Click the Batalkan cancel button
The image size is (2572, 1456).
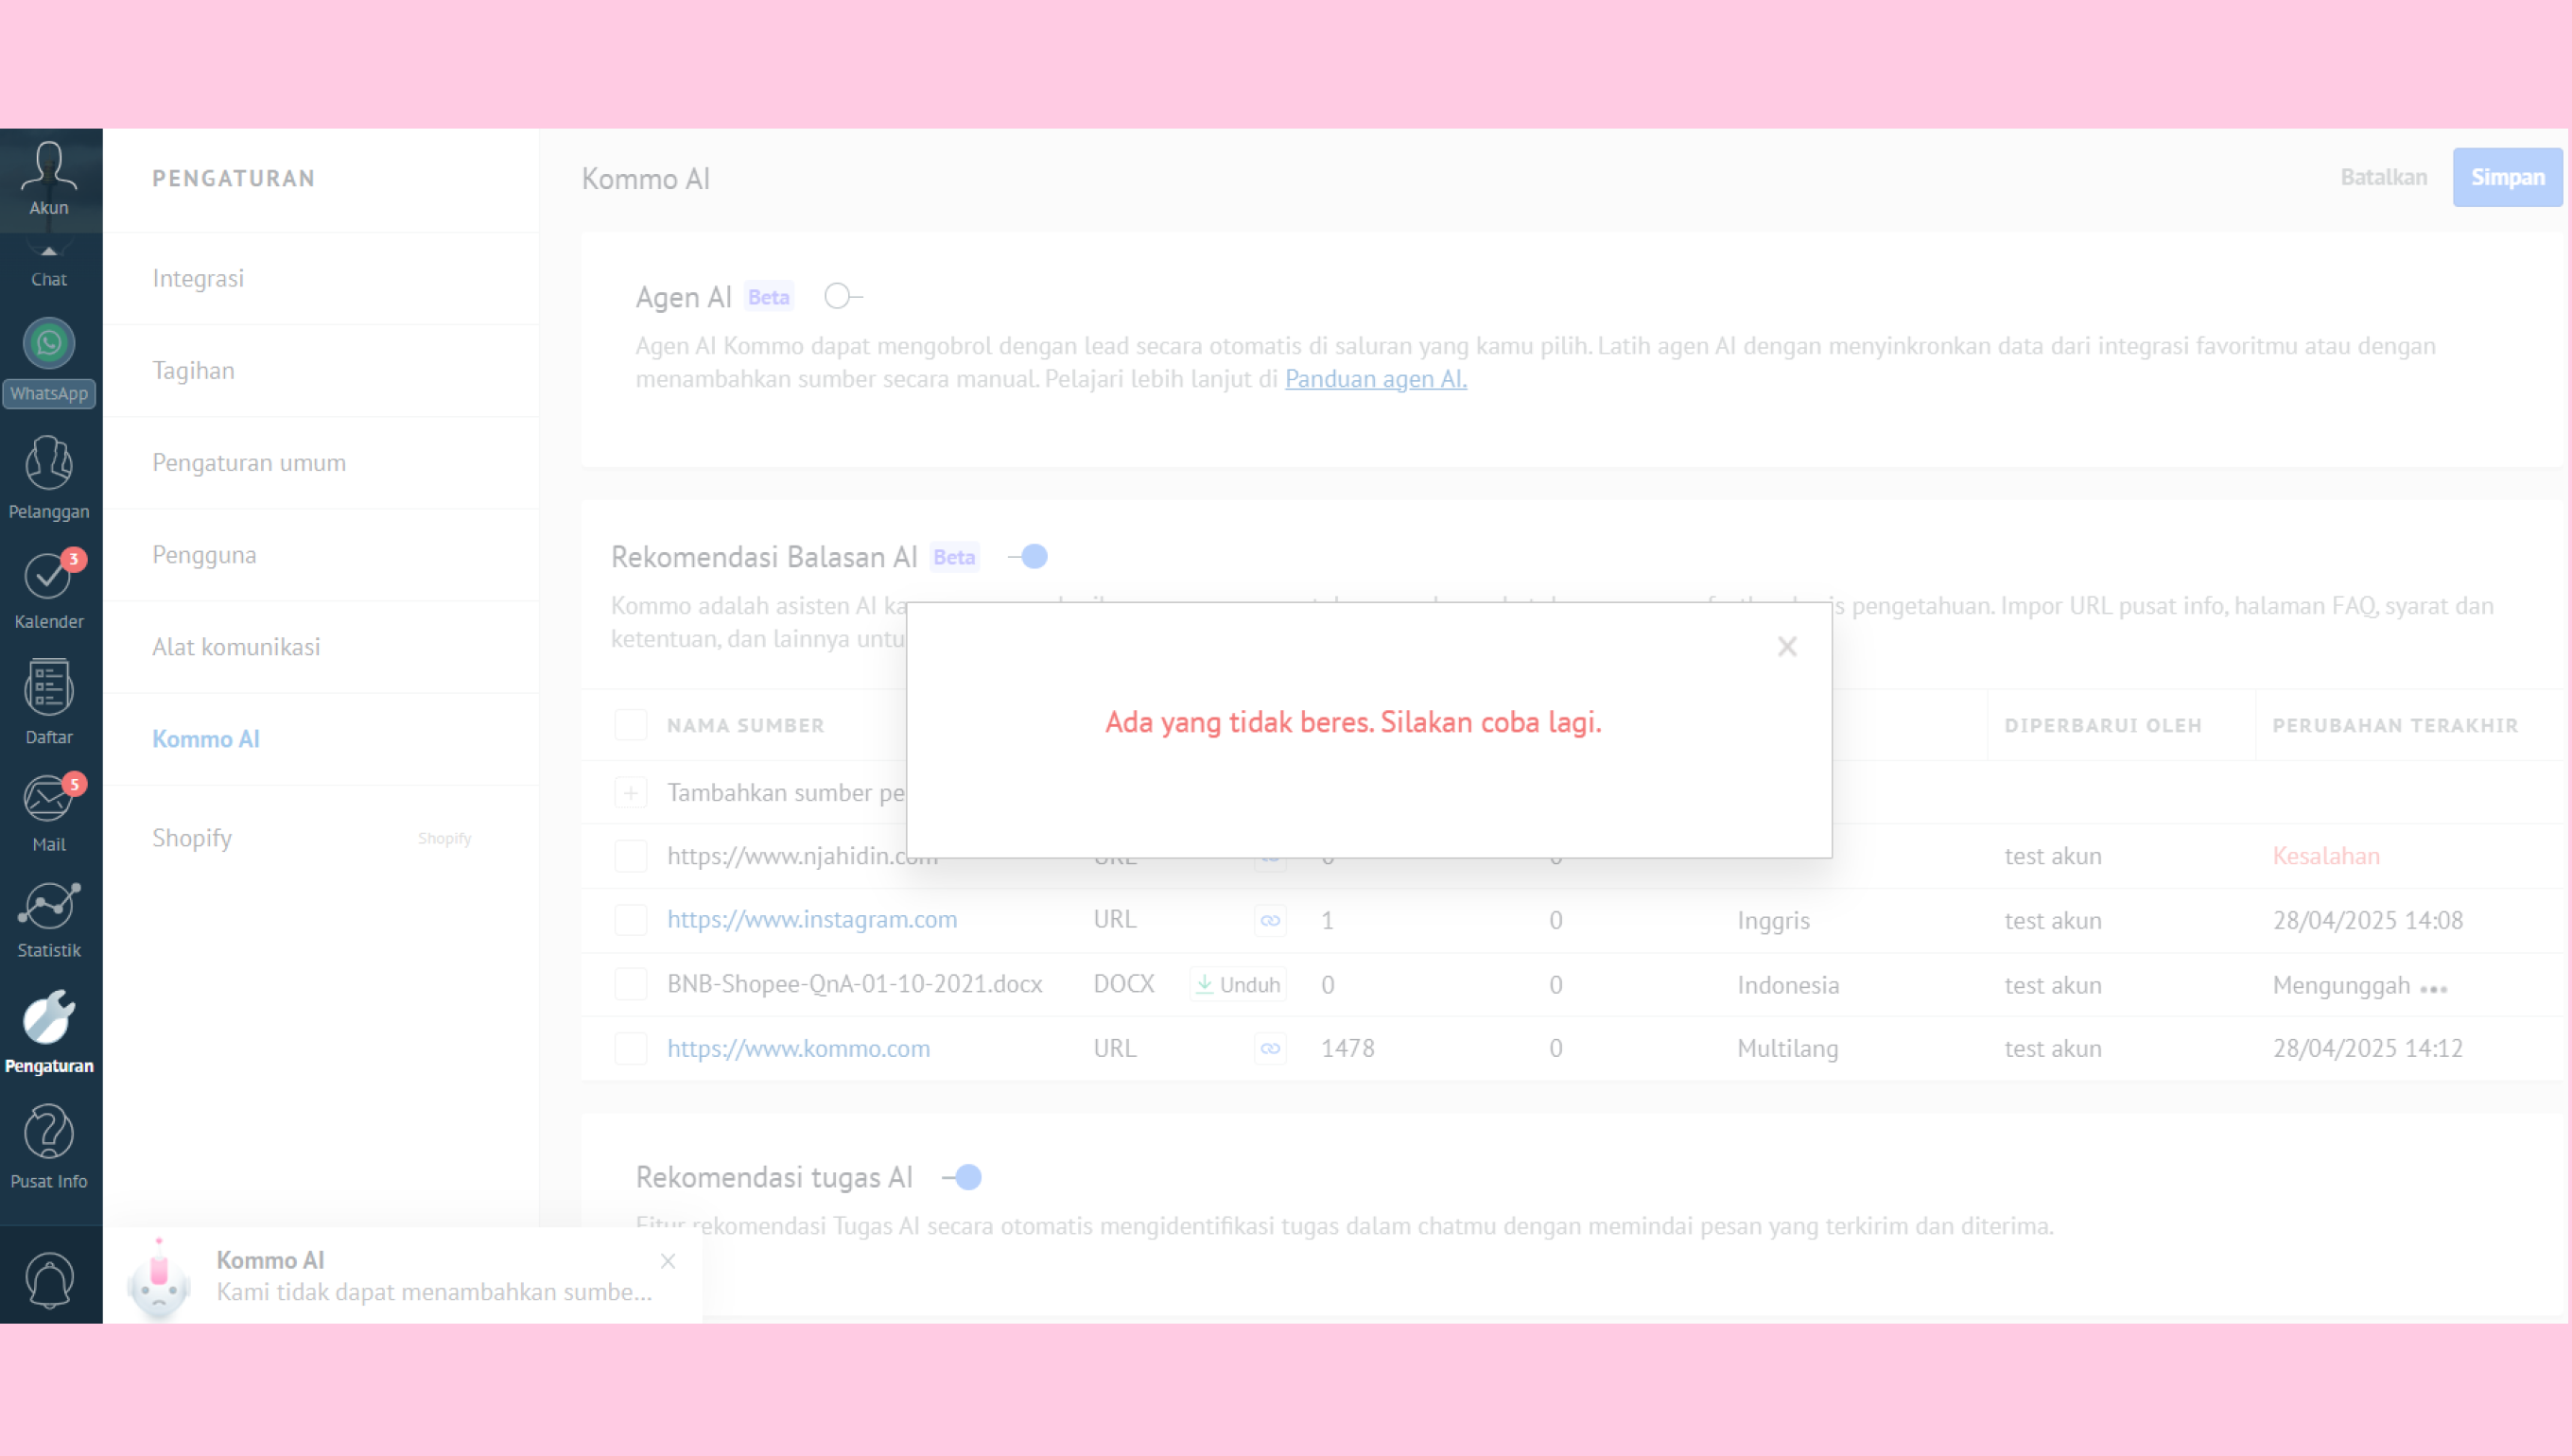(2383, 177)
